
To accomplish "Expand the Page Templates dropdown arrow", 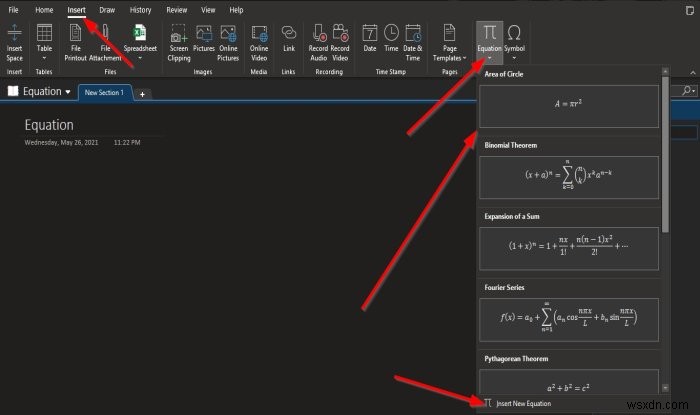I will click(464, 58).
